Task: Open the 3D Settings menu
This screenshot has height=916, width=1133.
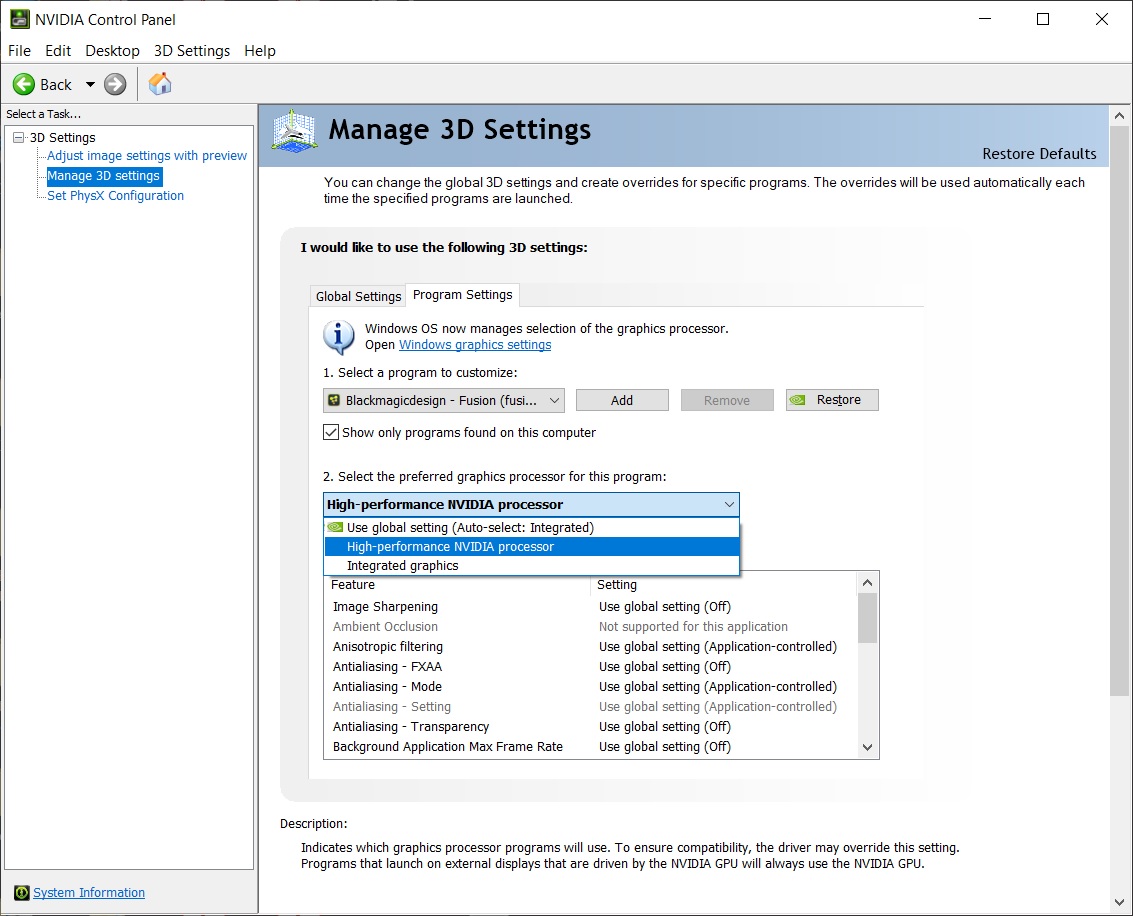Action: [x=191, y=51]
